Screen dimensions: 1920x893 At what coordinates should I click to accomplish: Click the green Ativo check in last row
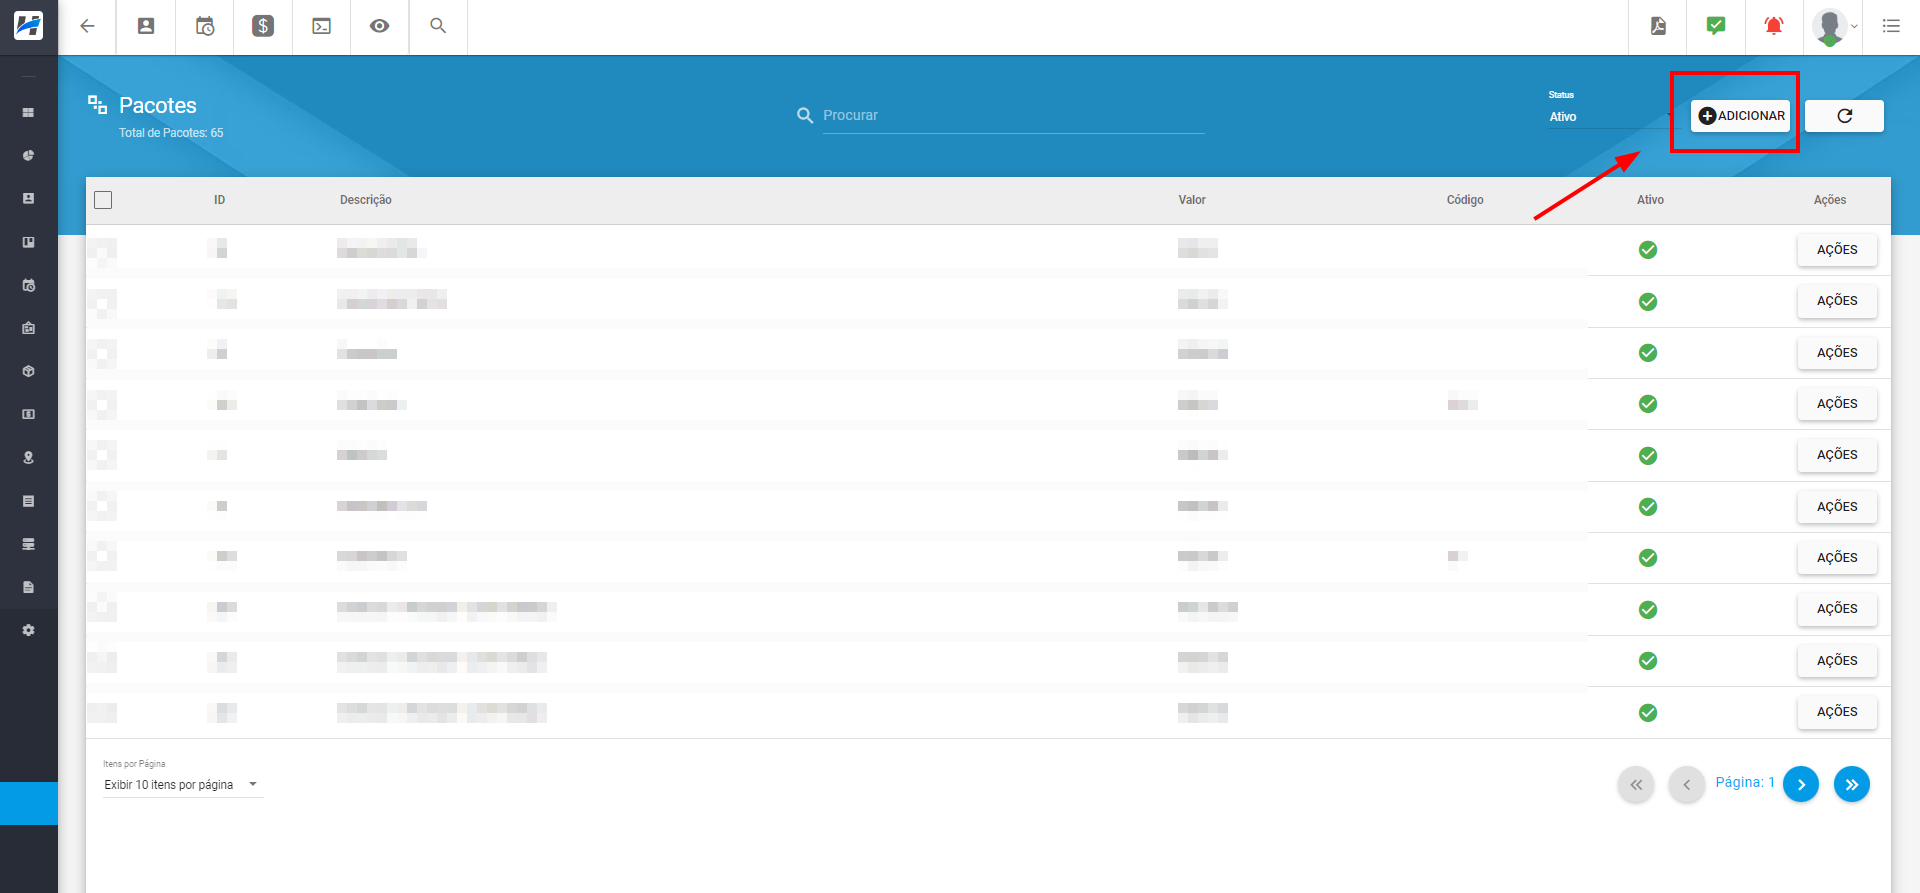[1648, 713]
